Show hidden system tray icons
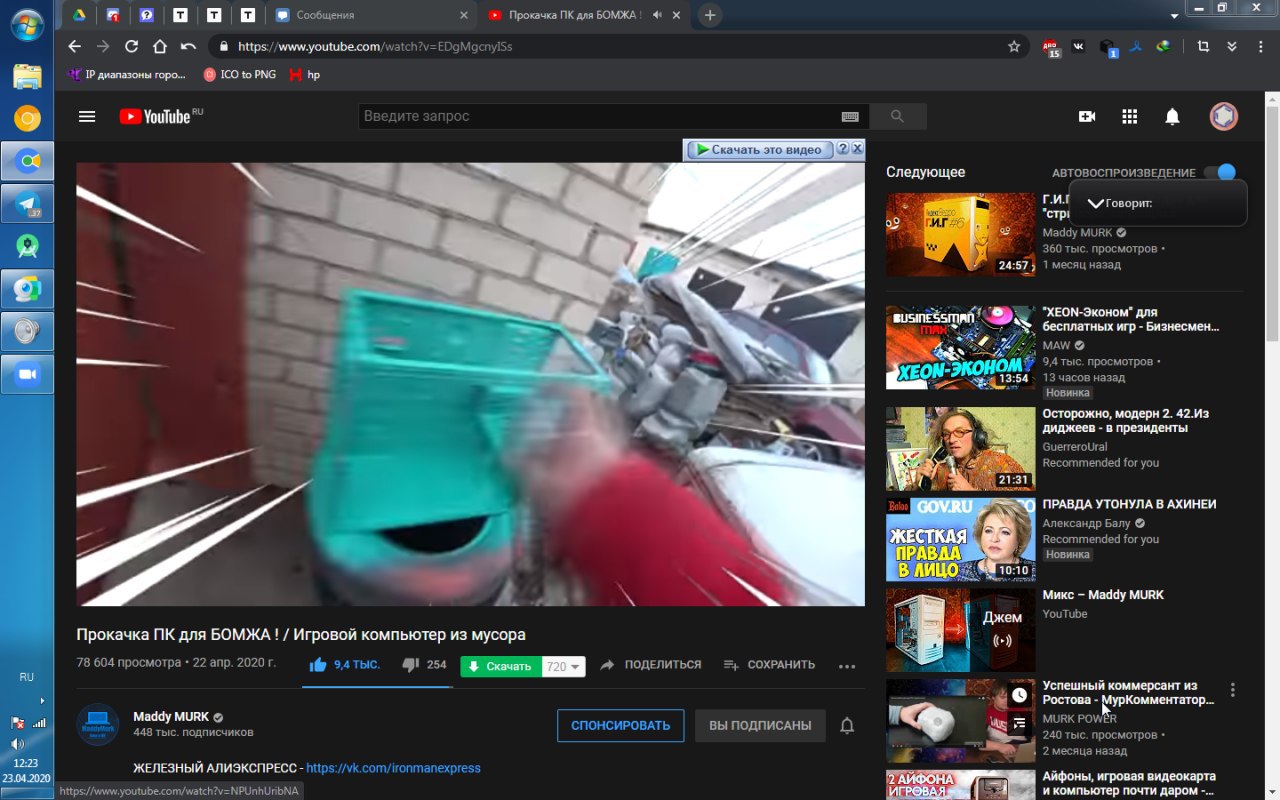This screenshot has width=1280, height=800. point(42,701)
